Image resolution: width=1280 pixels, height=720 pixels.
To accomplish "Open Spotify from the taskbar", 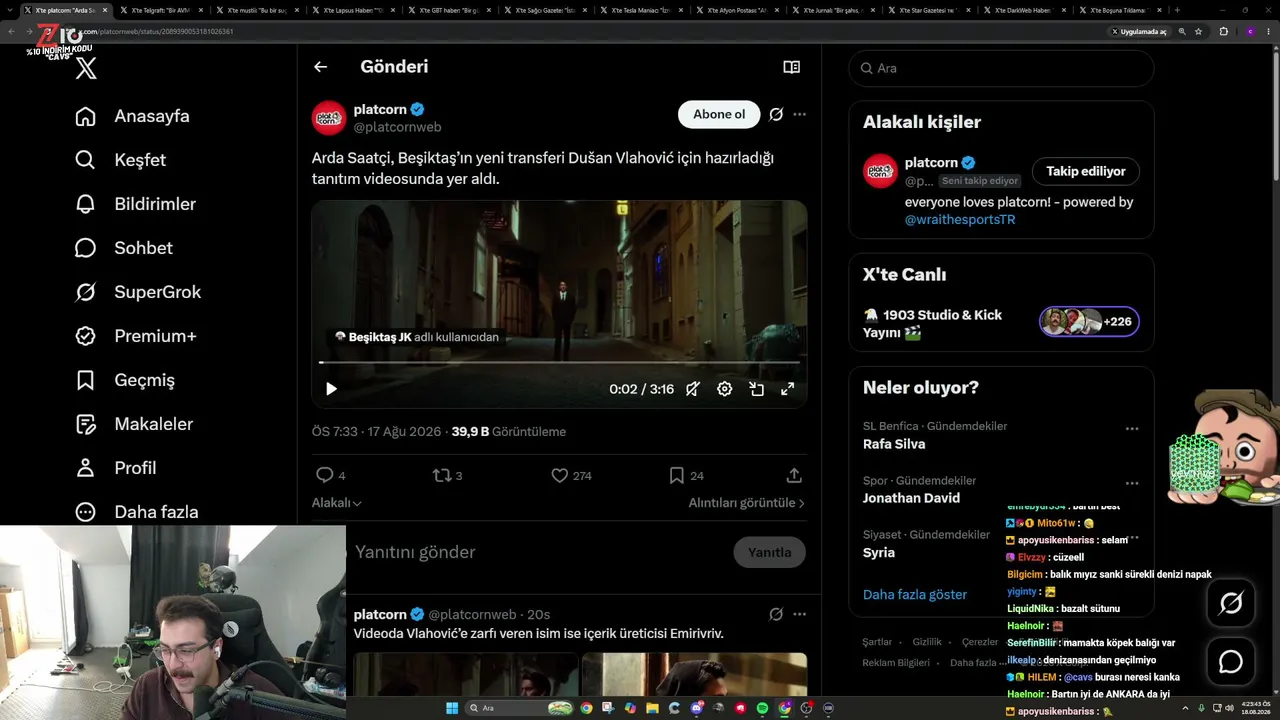I will click(x=762, y=708).
